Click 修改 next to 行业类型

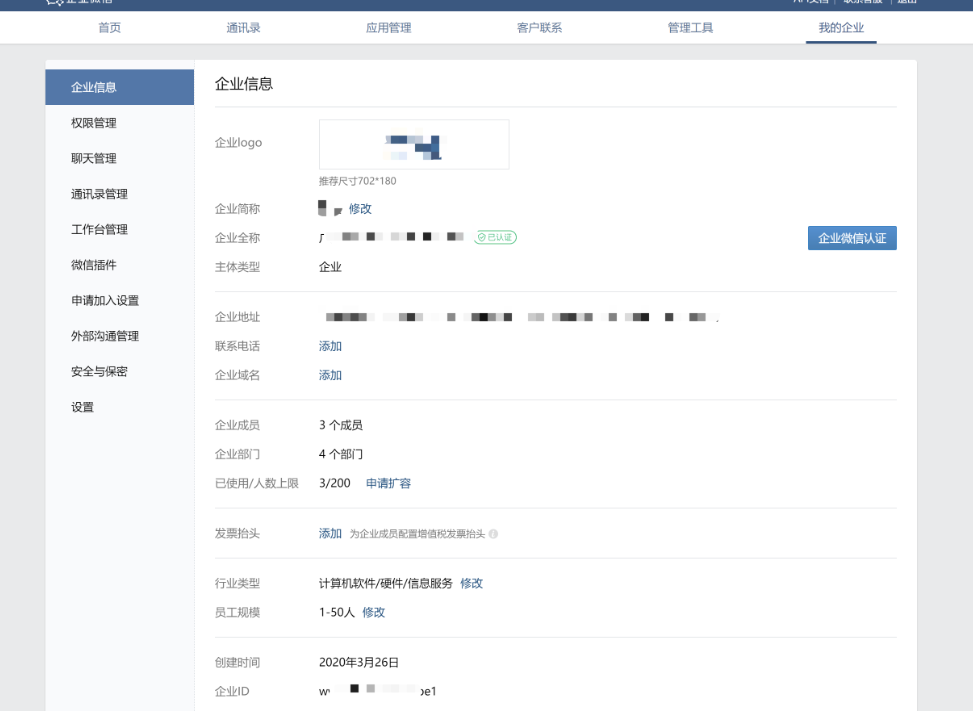[471, 583]
